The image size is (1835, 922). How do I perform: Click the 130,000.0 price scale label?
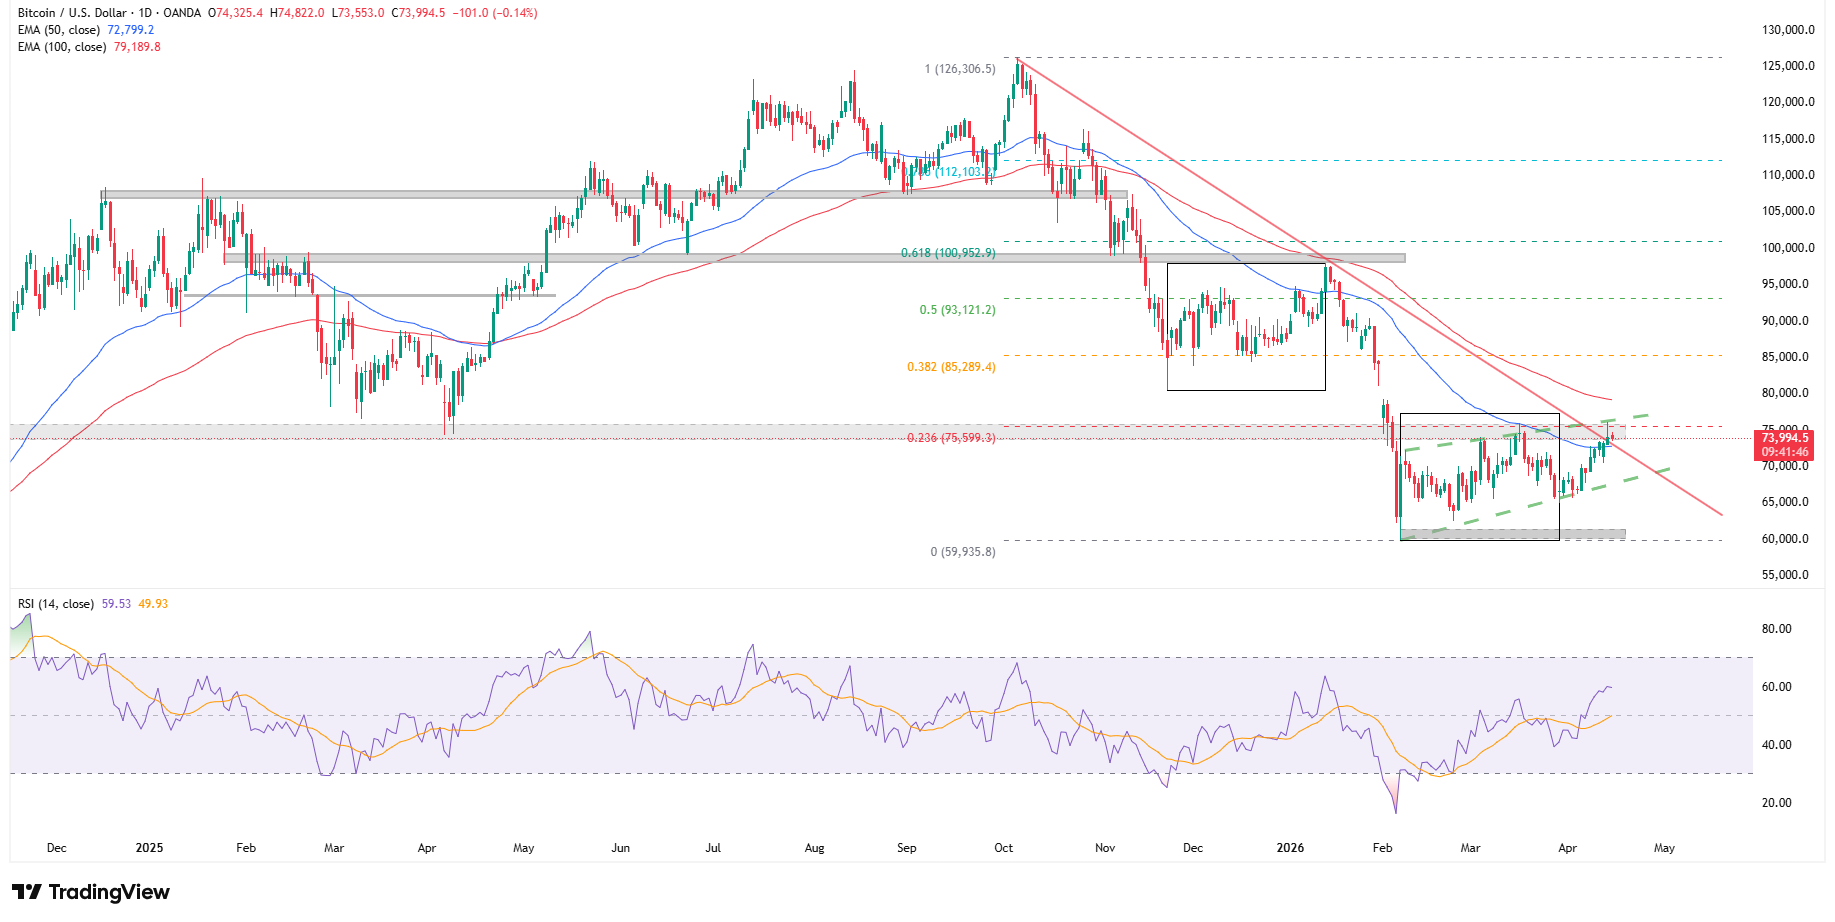[1787, 30]
